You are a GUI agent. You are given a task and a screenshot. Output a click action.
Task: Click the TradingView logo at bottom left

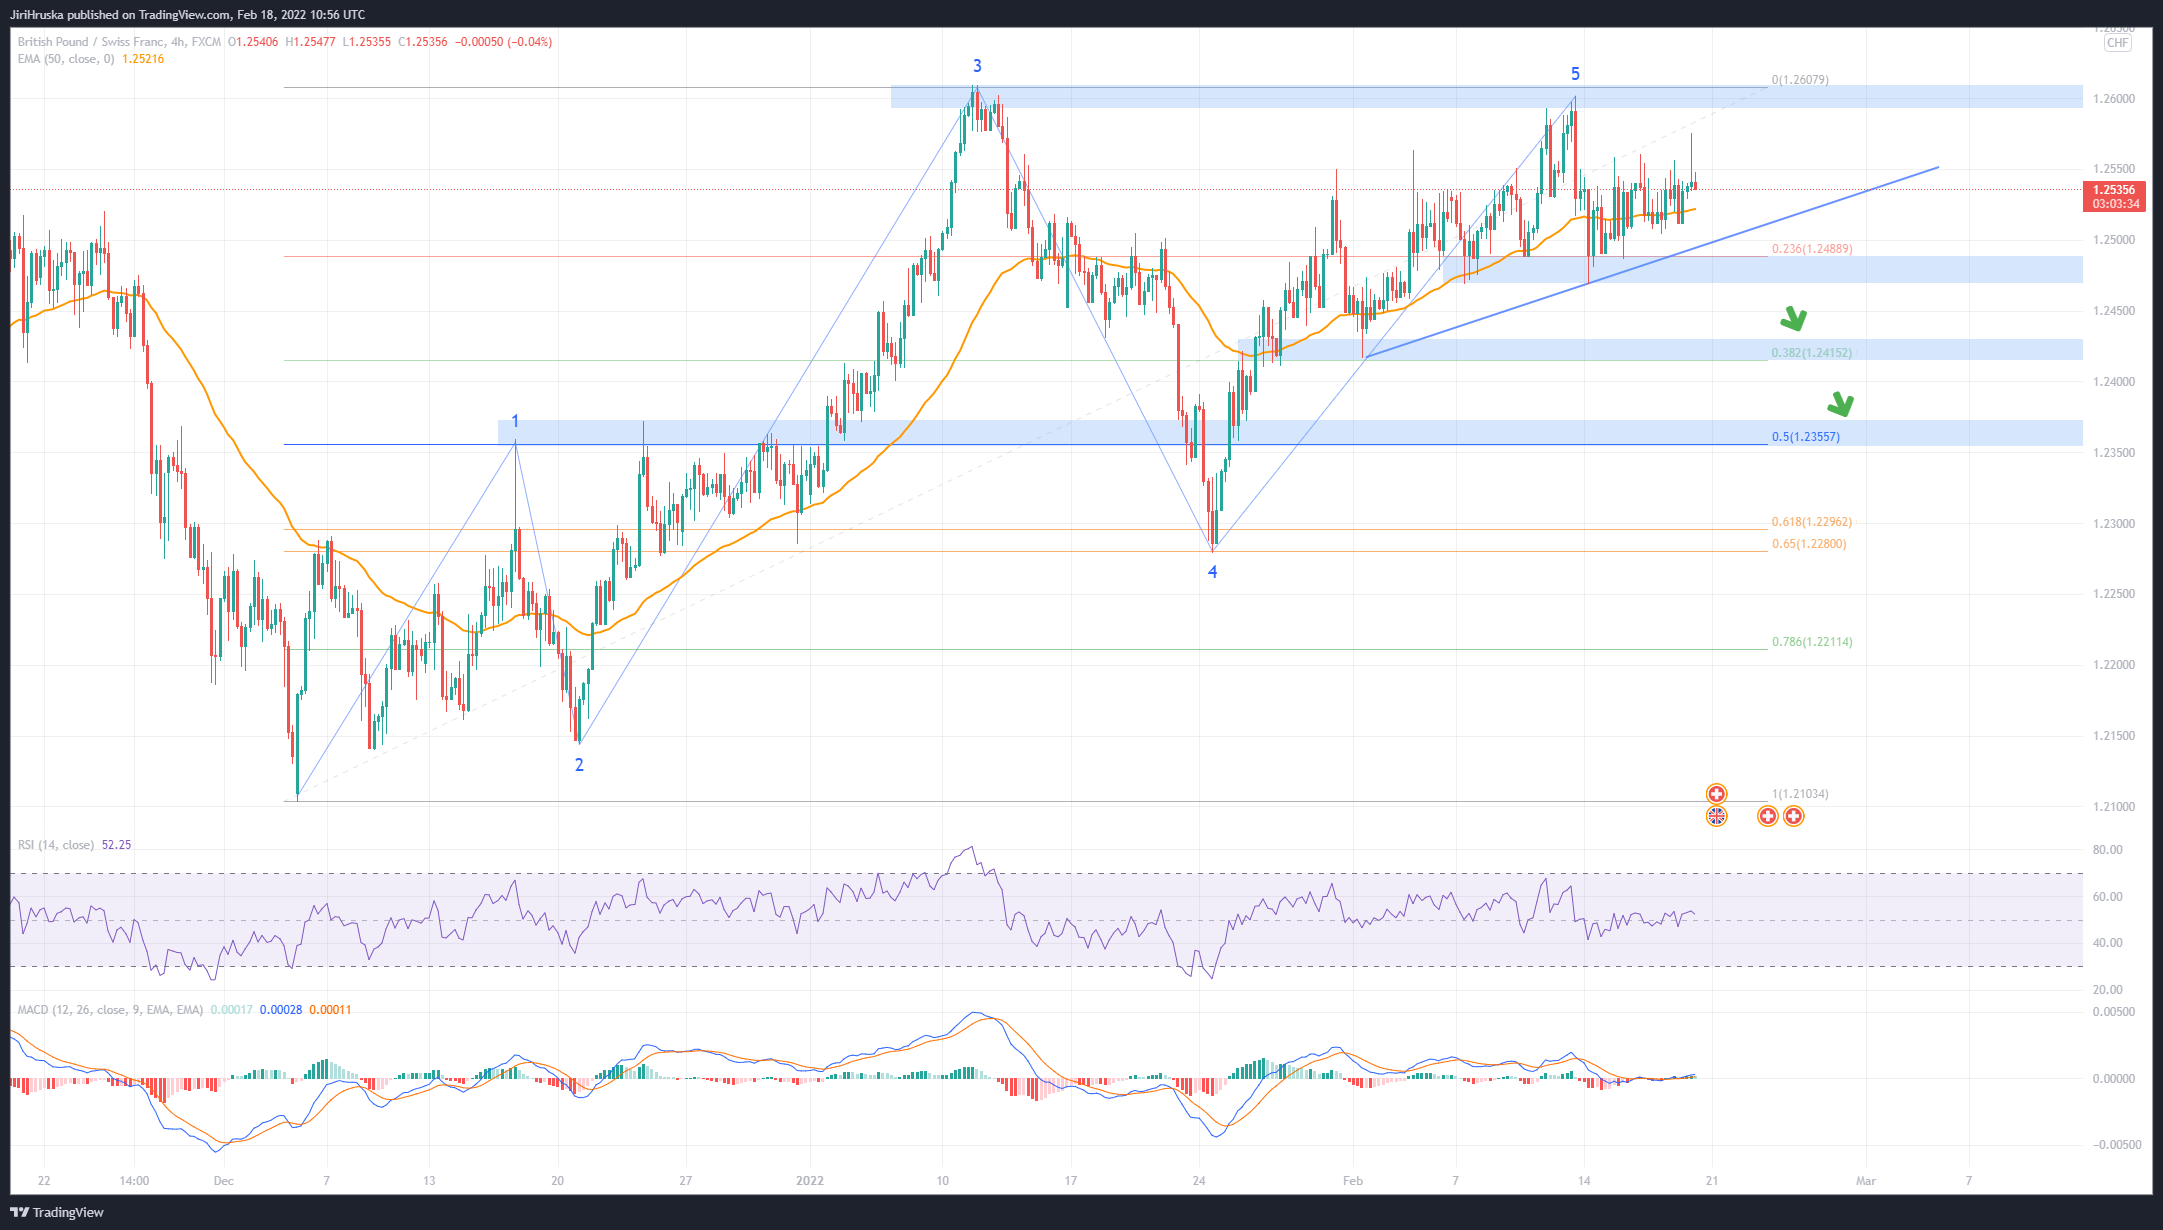click(58, 1212)
